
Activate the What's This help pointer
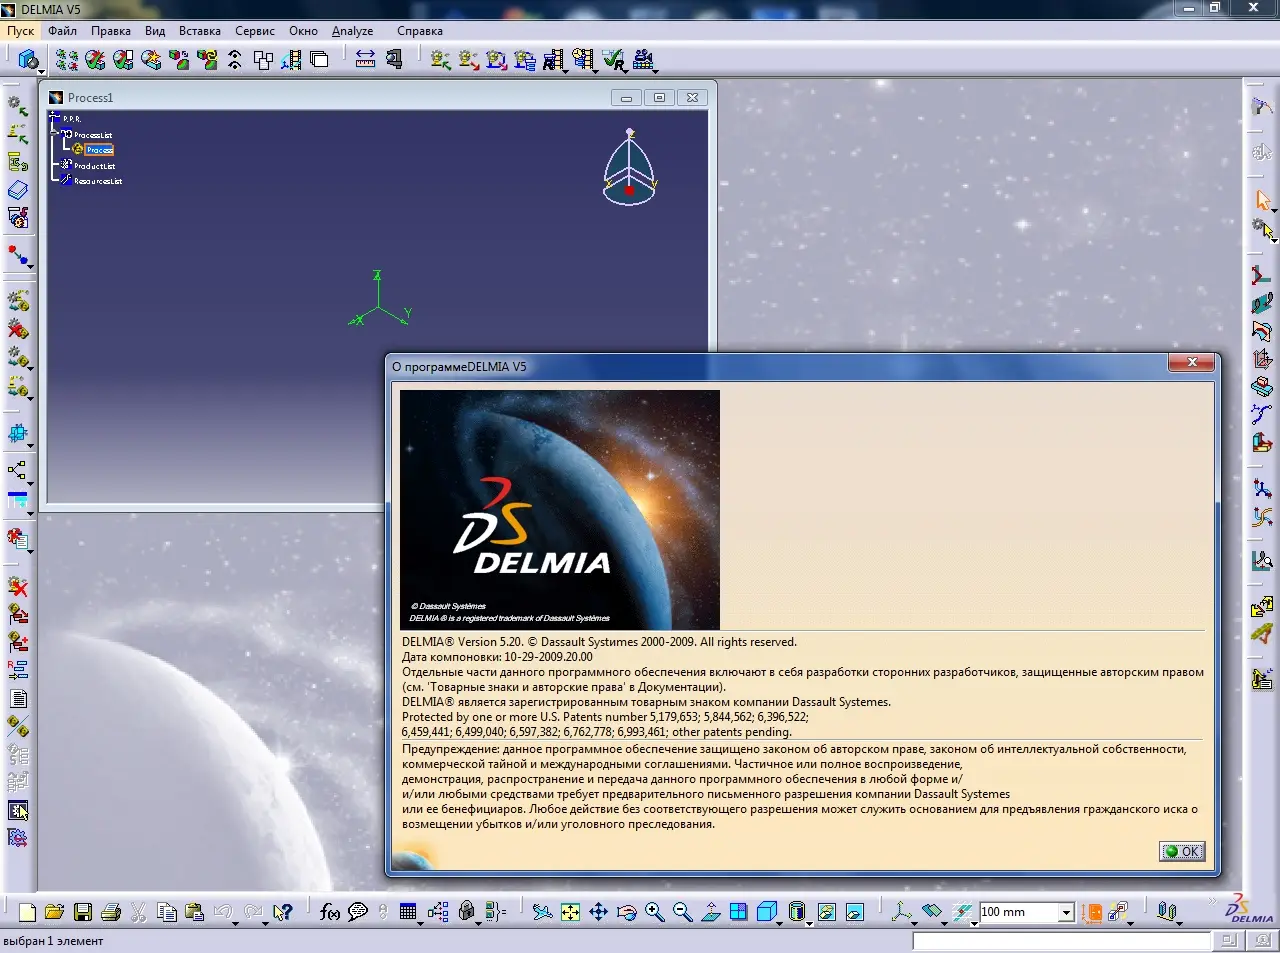tap(283, 912)
